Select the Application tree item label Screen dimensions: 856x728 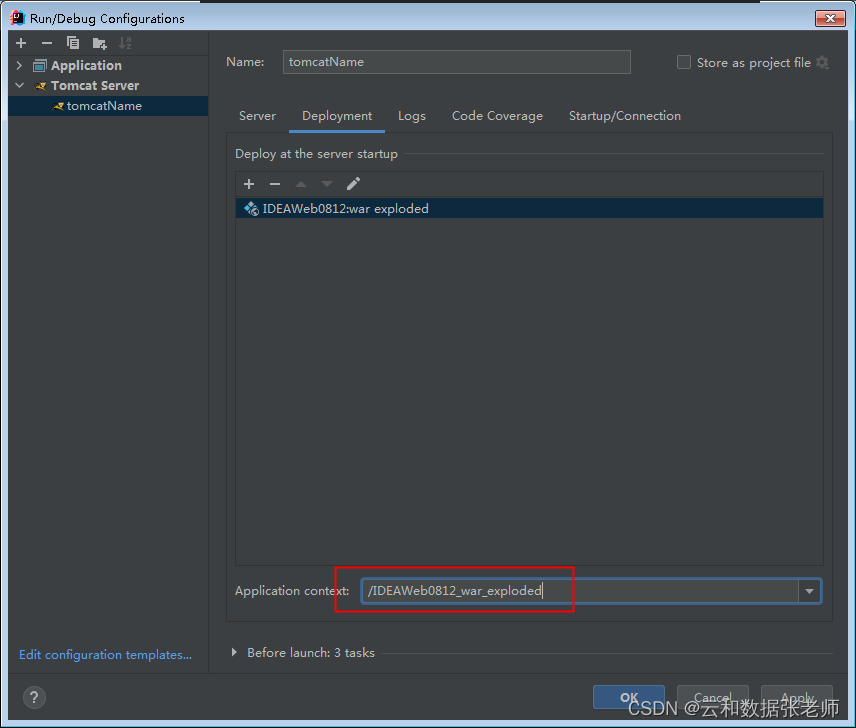[x=86, y=65]
